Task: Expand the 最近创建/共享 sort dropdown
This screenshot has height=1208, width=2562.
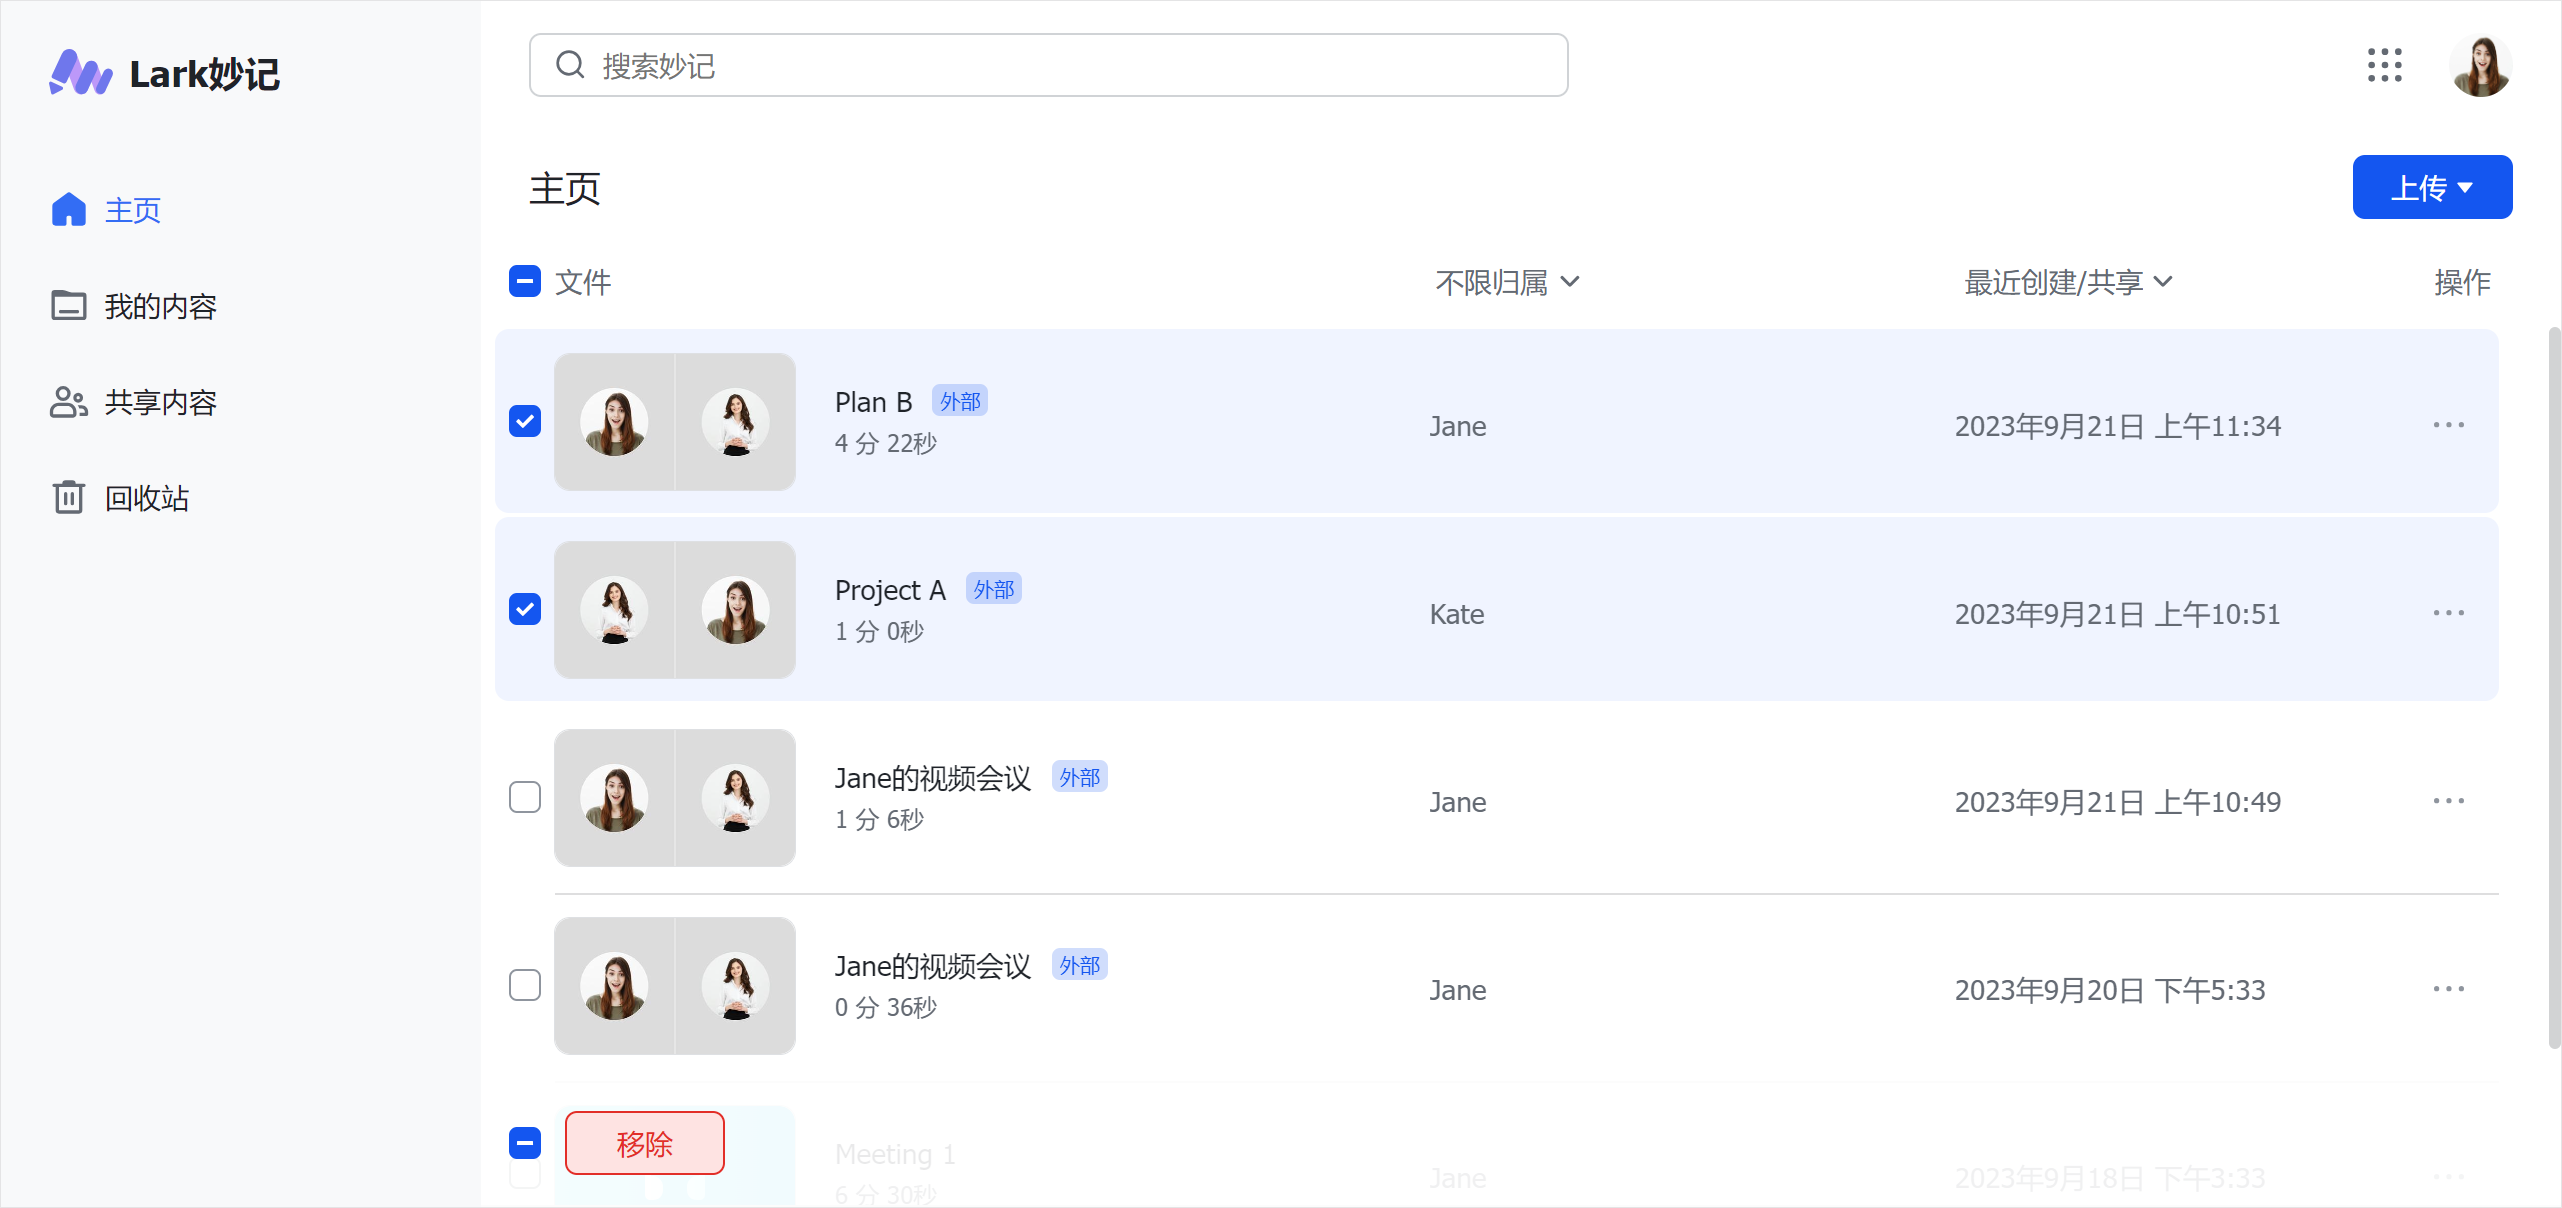Action: [2068, 282]
